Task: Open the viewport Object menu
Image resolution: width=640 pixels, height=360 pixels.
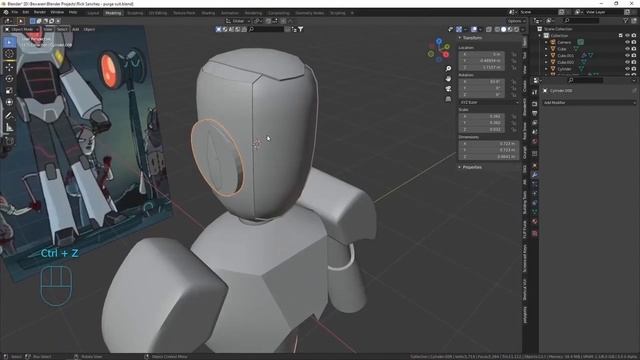Action: pyautogui.click(x=89, y=29)
